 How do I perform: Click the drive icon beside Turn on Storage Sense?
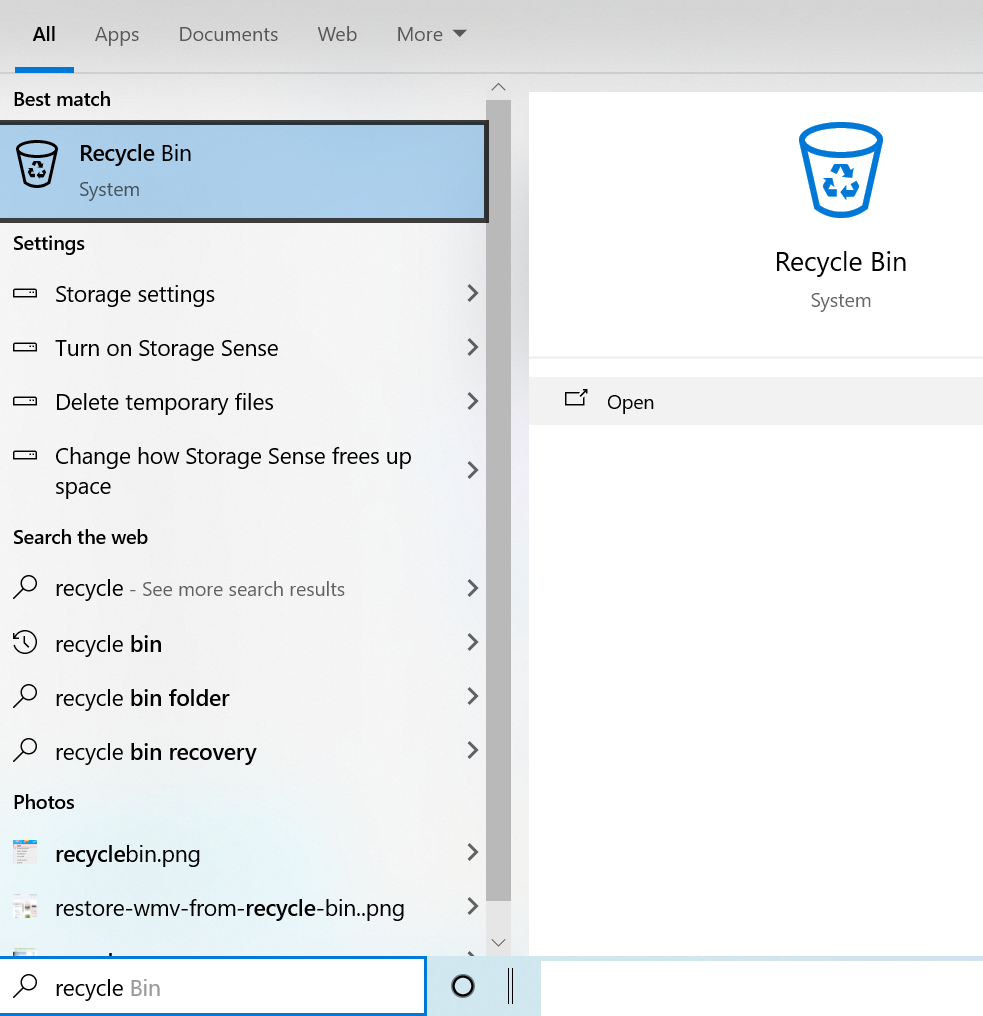tap(25, 347)
